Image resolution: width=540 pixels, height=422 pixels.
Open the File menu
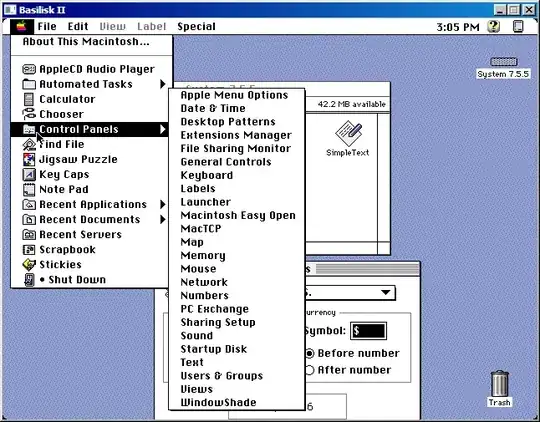click(47, 27)
